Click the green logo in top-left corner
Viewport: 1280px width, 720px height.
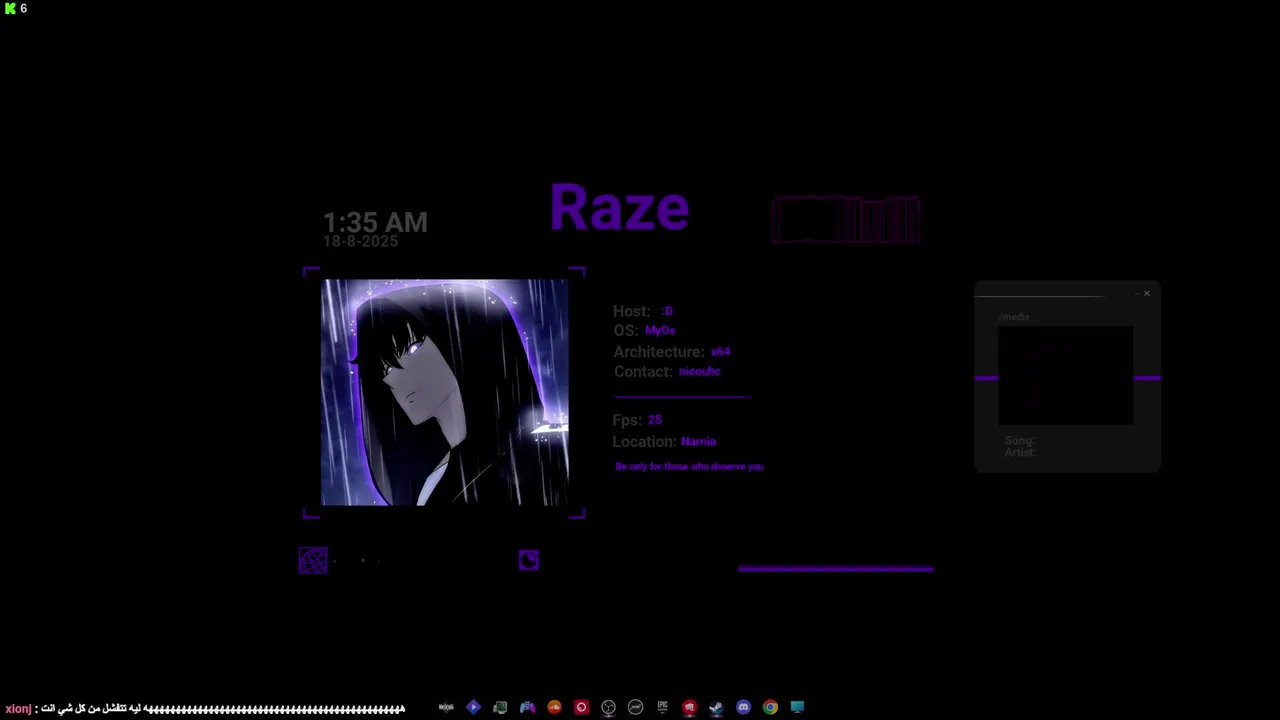tap(10, 8)
